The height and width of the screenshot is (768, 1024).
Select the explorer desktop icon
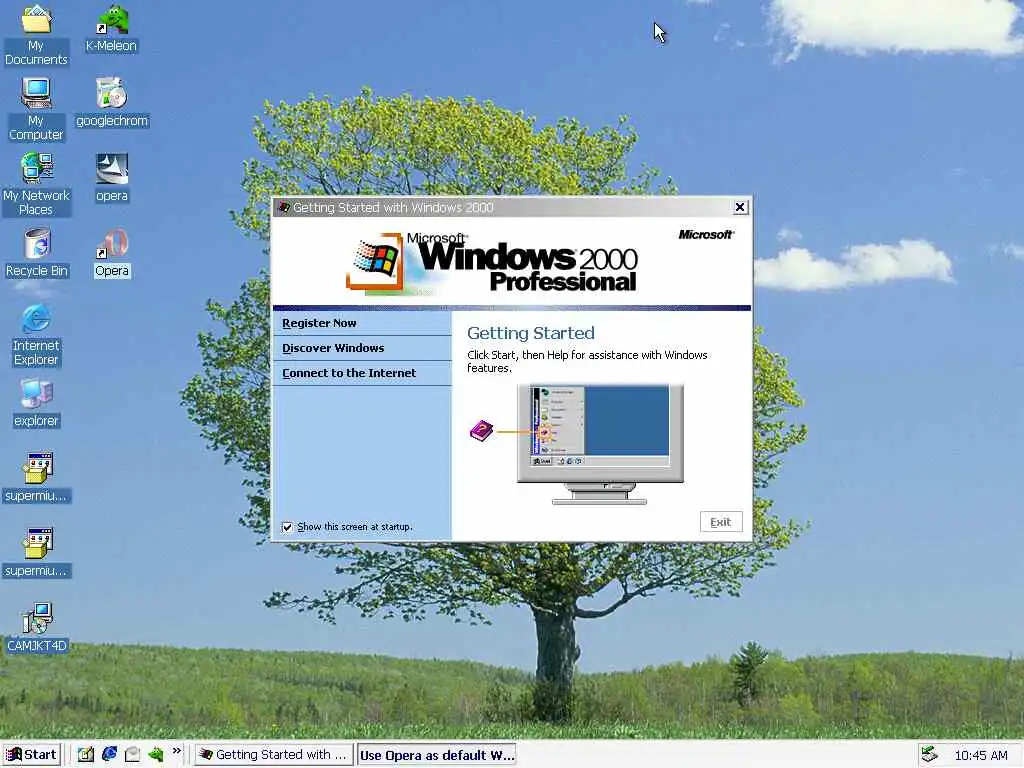coord(36,403)
